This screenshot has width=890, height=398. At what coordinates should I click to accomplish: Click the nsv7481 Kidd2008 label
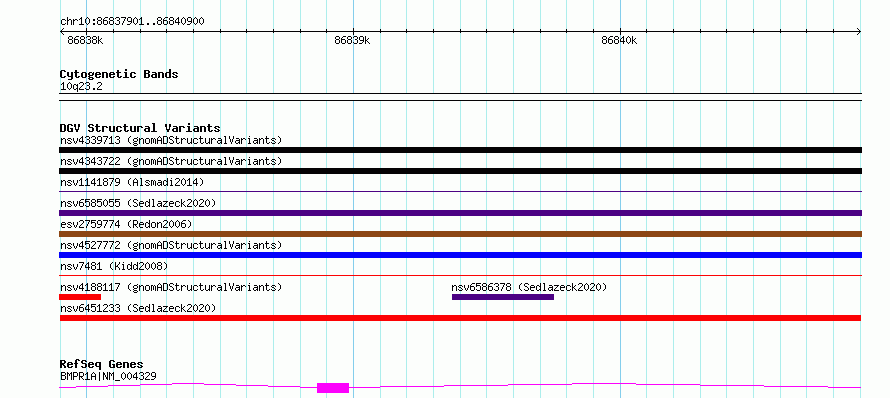click(x=114, y=266)
